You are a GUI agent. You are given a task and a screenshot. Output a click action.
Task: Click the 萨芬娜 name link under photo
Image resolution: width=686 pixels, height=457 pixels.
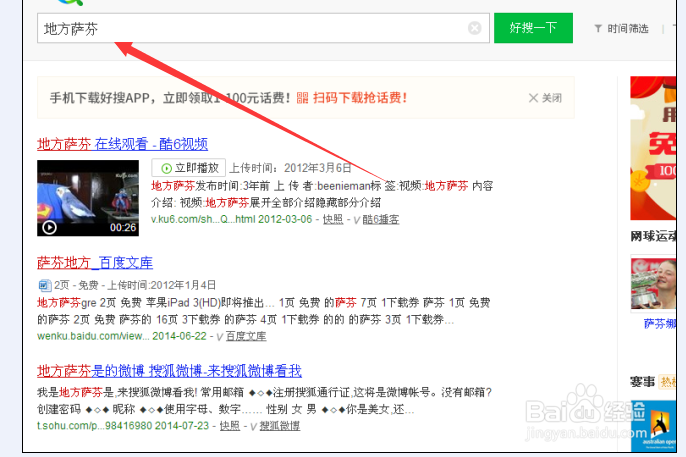click(x=660, y=324)
